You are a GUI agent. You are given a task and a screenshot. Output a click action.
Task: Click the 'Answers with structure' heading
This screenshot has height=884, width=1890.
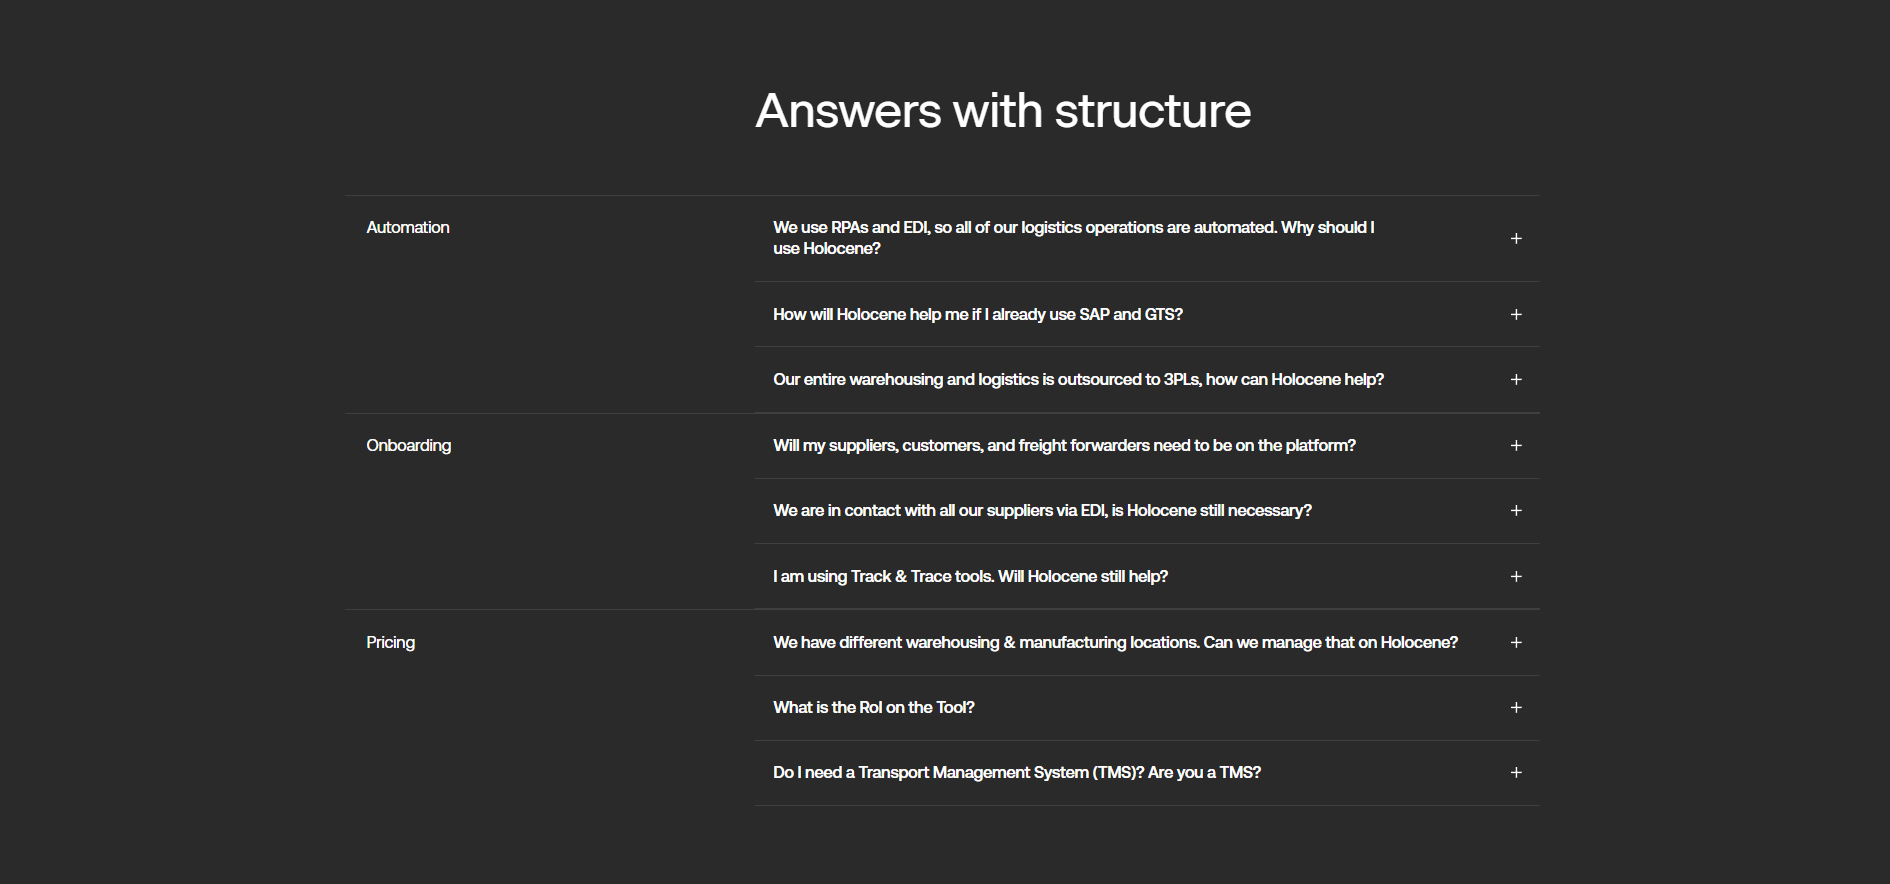click(x=1003, y=111)
